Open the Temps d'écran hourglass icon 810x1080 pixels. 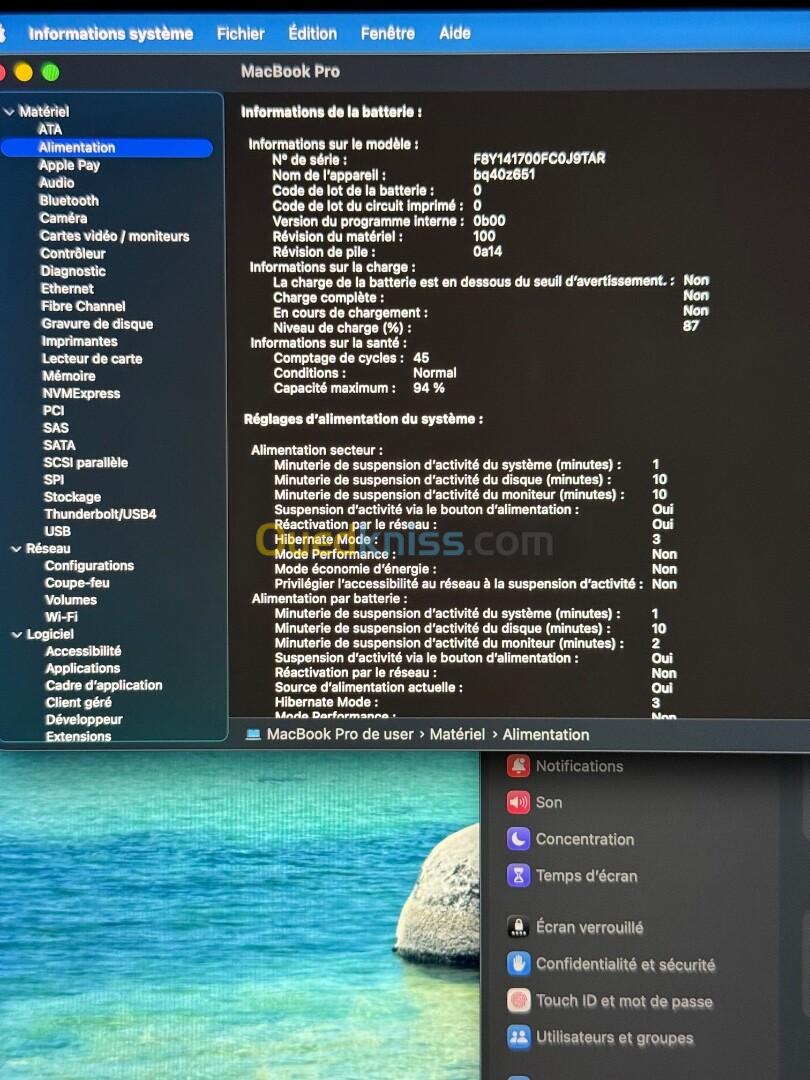pos(518,875)
